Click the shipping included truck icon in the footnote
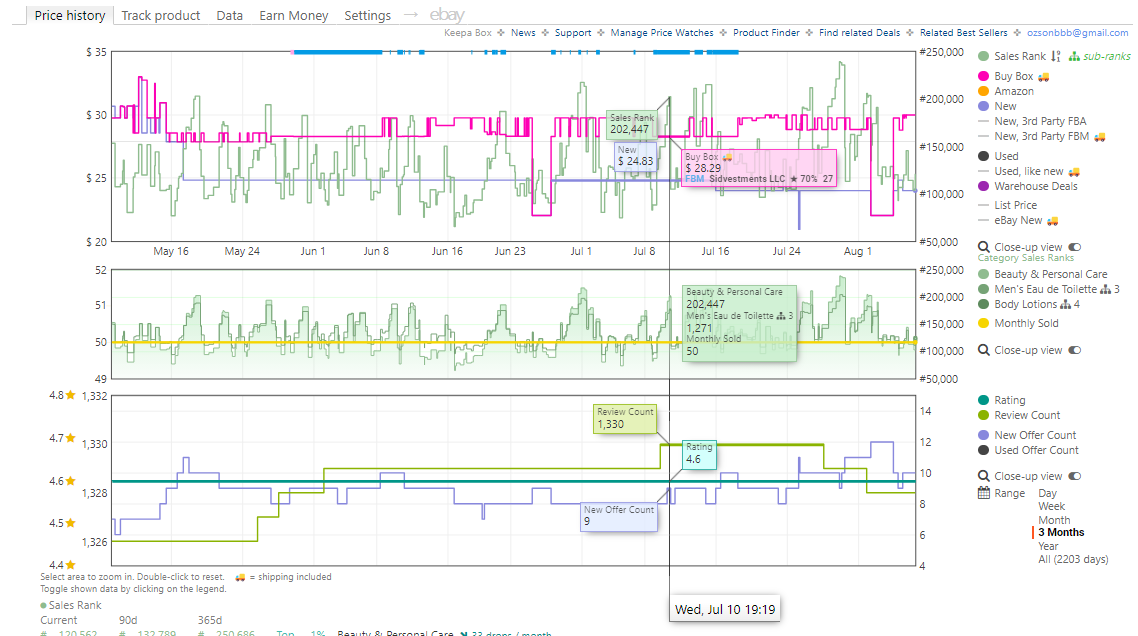1138x636 pixels. coord(240,577)
